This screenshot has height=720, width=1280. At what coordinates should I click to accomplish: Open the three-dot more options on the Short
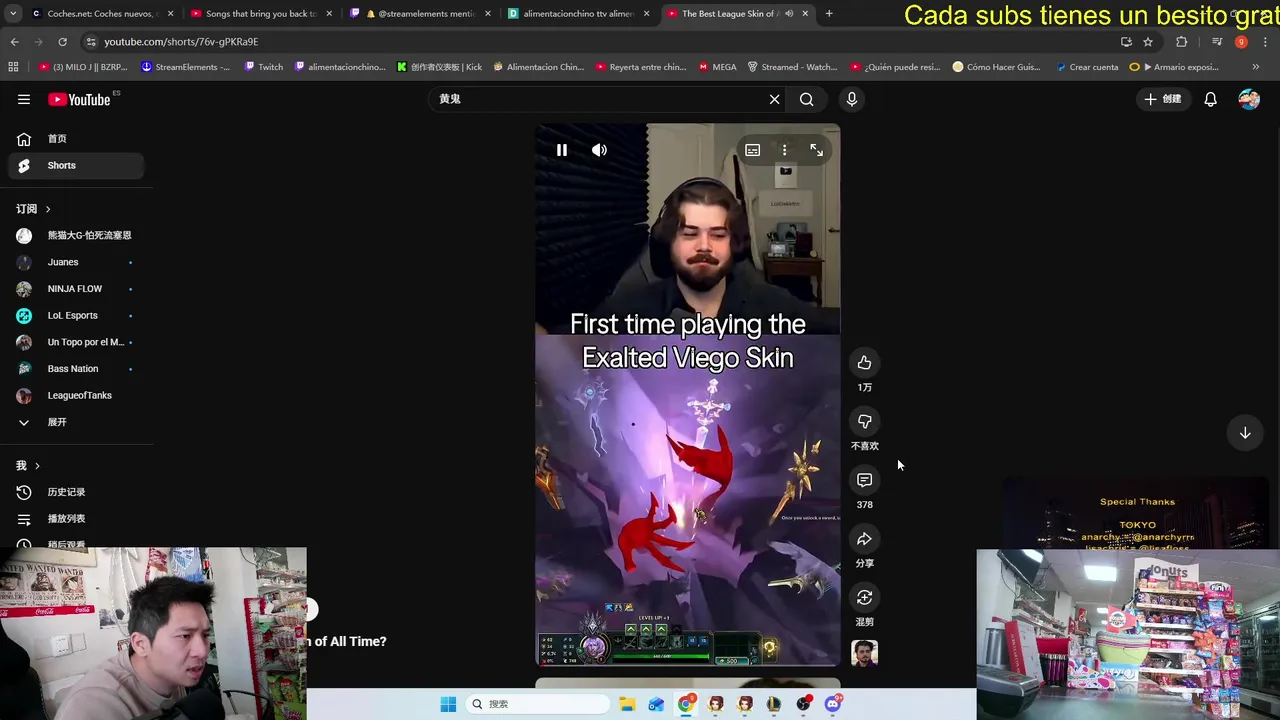click(784, 150)
